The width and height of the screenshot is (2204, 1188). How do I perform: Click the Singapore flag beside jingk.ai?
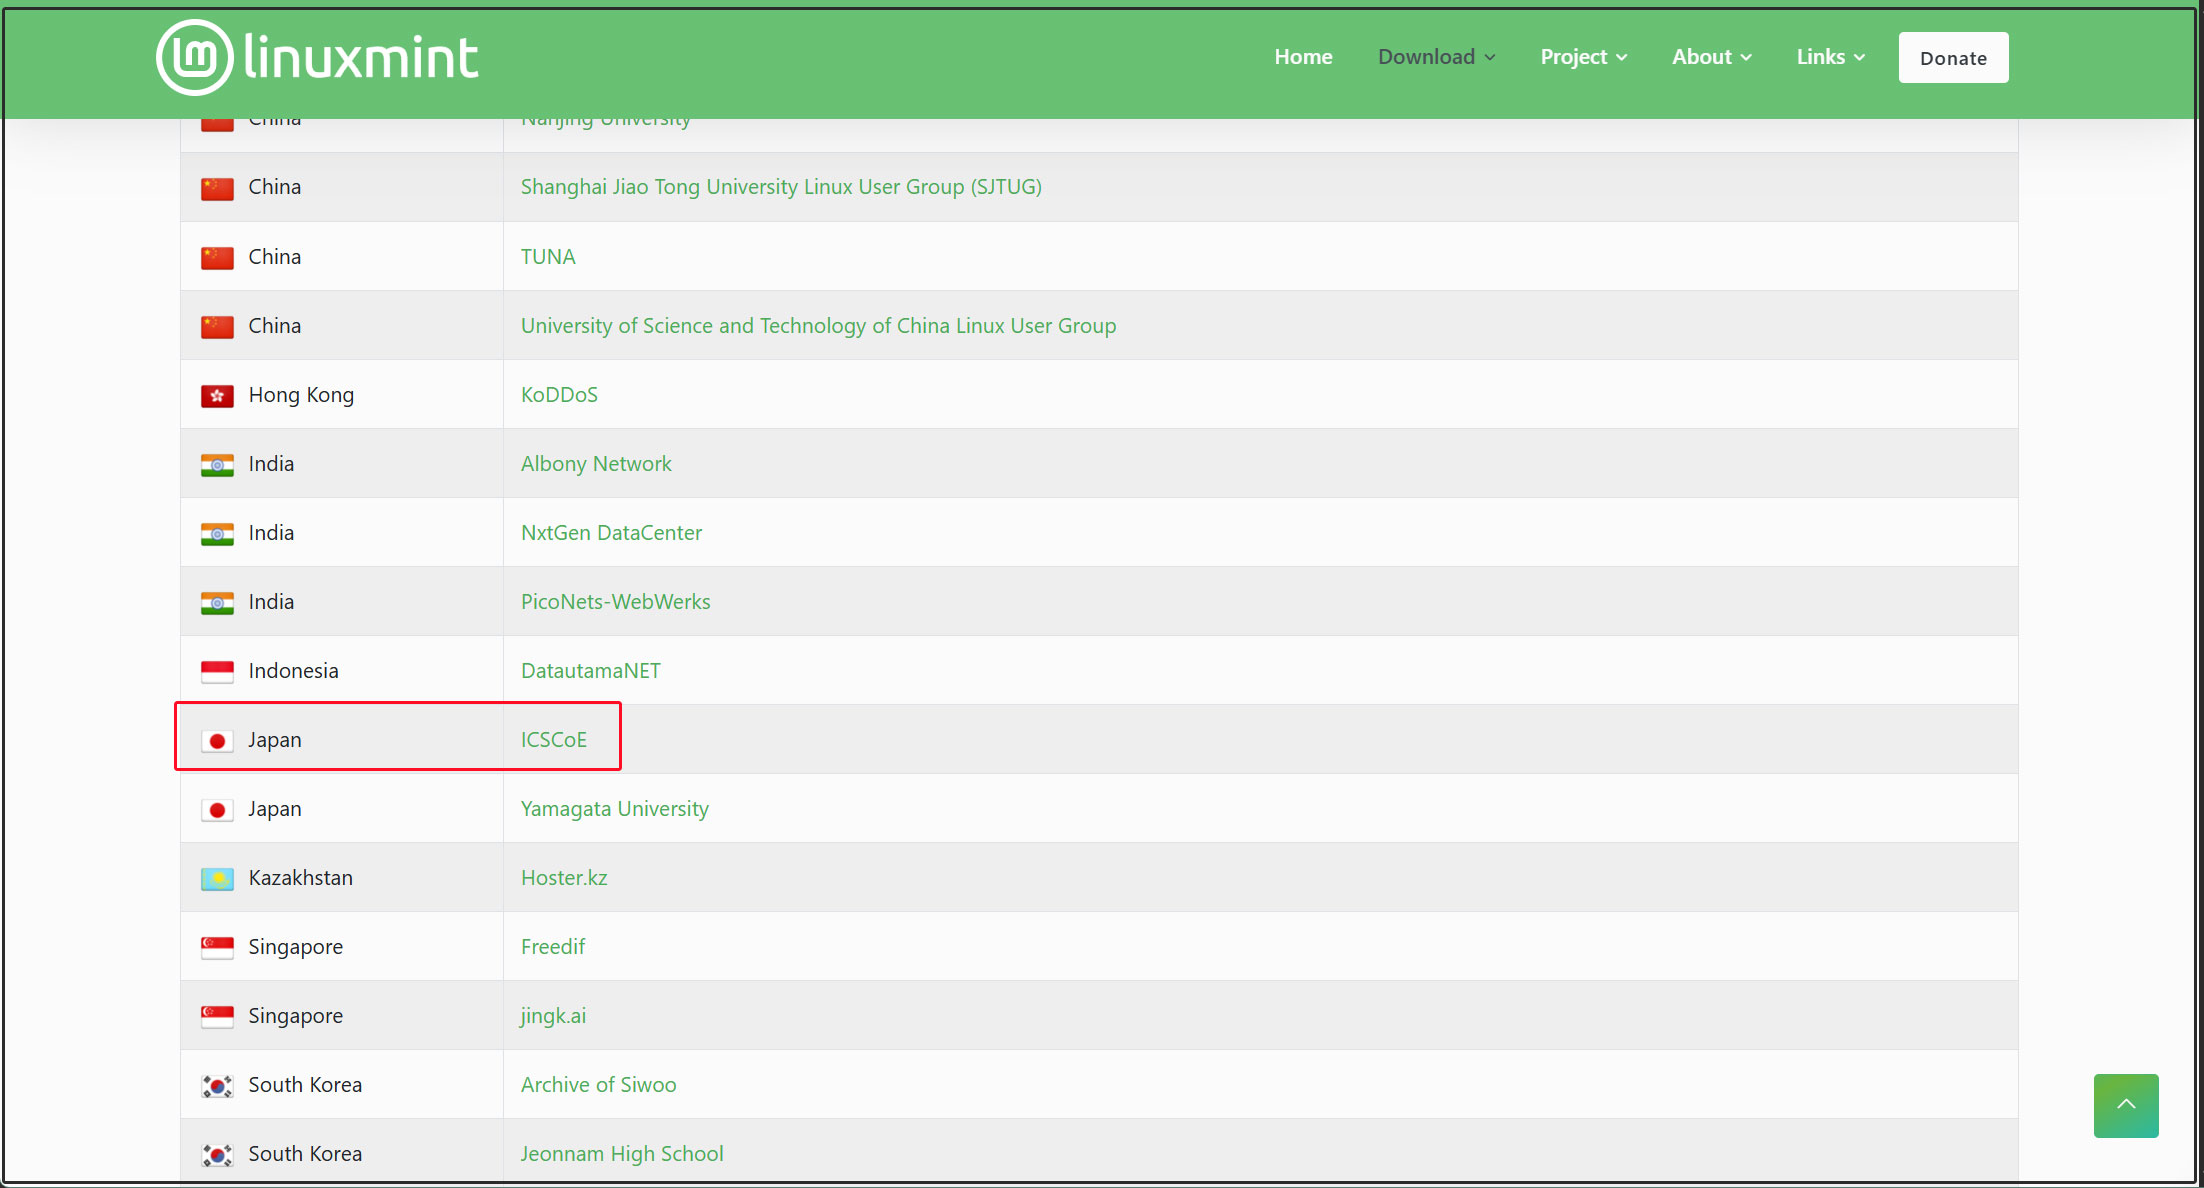pos(217,1017)
